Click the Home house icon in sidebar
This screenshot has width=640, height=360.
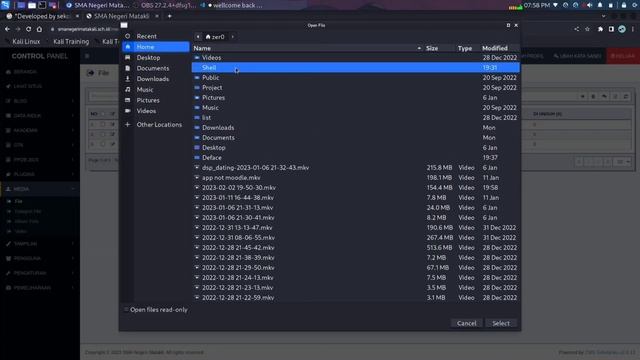point(128,47)
